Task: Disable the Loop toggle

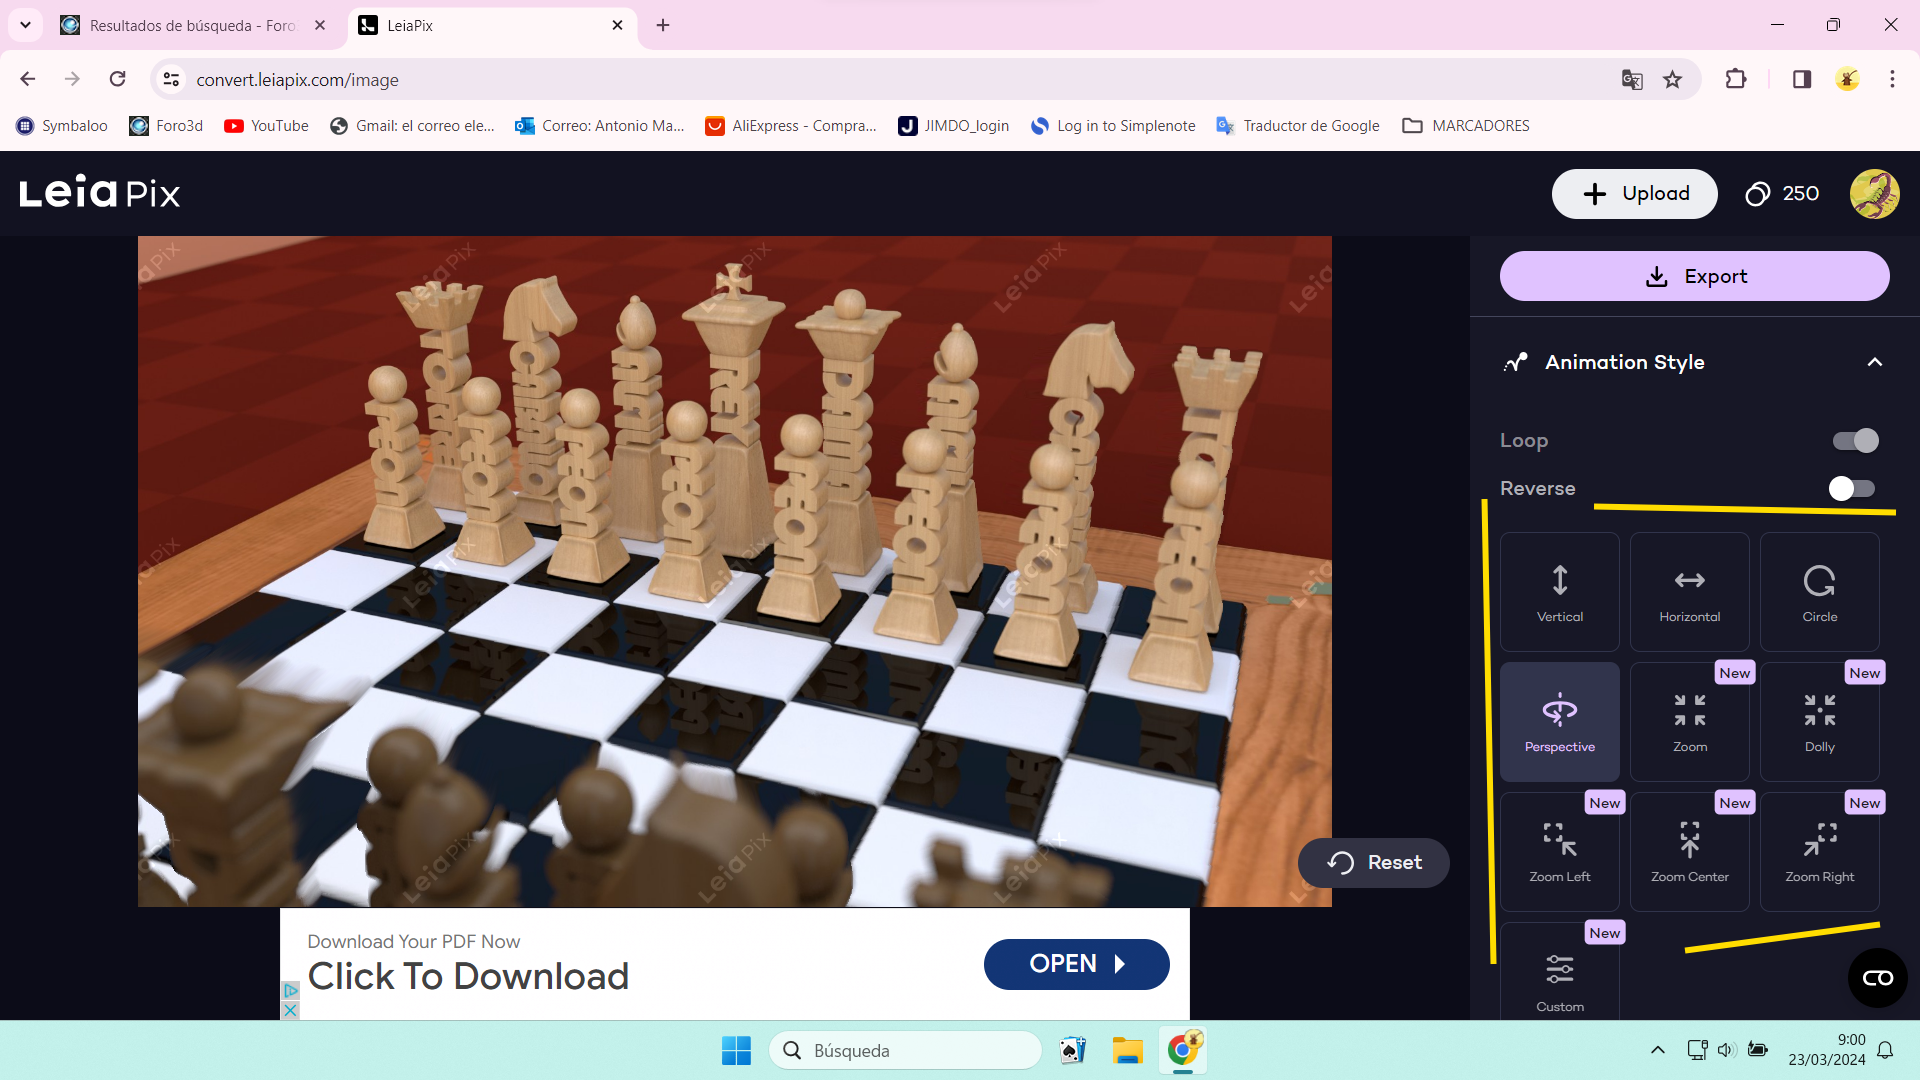Action: click(1855, 440)
